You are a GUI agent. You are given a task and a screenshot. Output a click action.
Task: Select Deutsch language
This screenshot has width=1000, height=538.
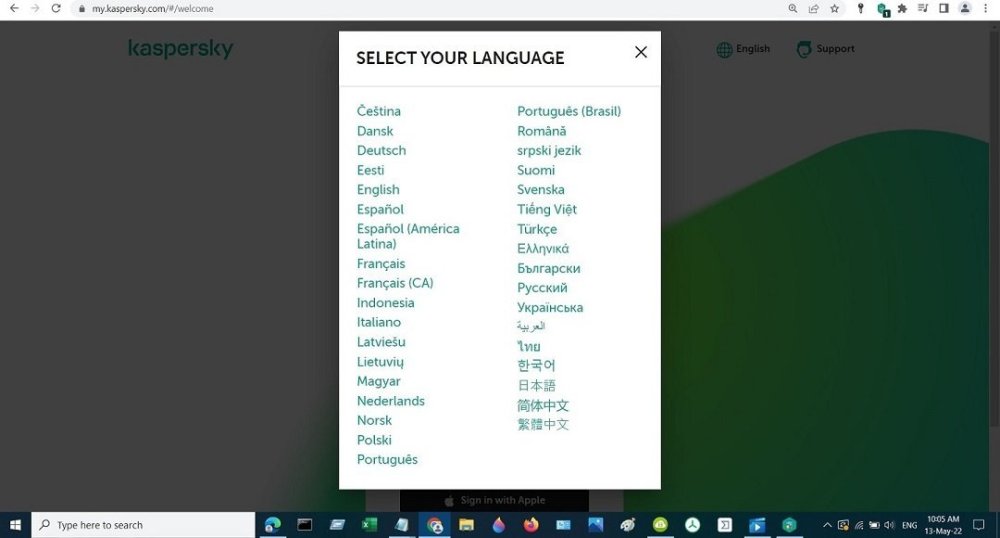click(x=381, y=150)
